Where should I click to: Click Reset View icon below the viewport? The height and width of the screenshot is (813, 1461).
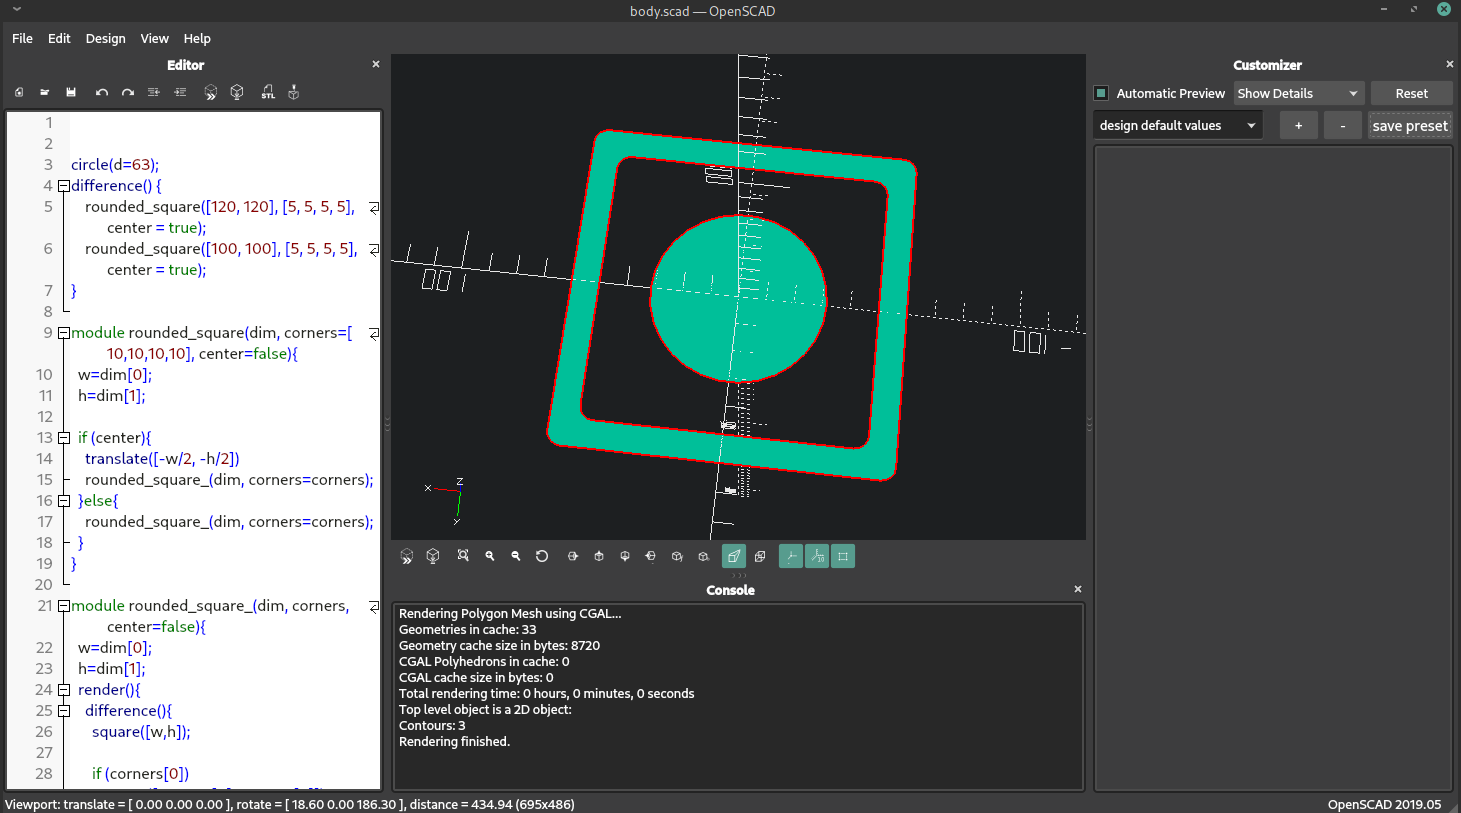tap(542, 556)
